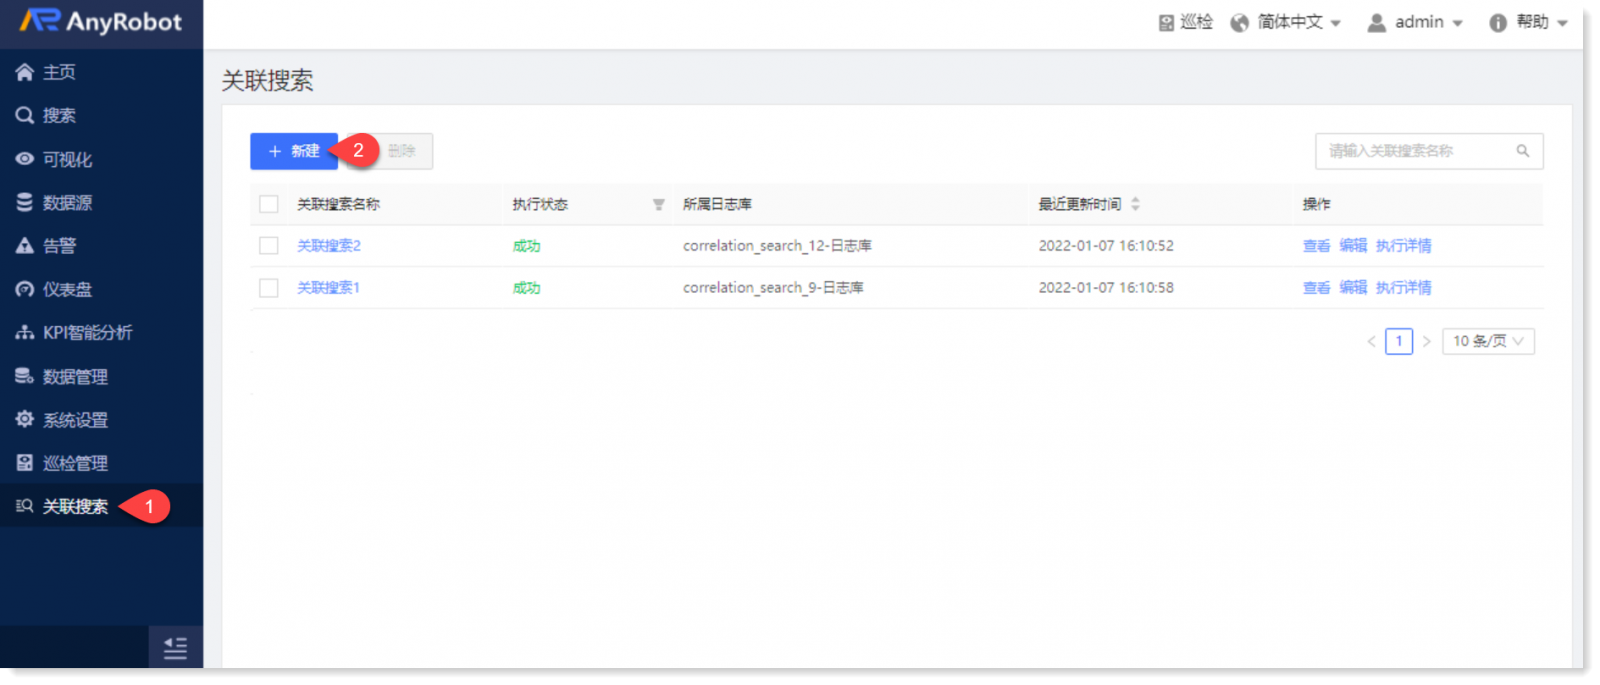
Task: Click 编辑 for 关联搜索2
Action: tap(1353, 245)
